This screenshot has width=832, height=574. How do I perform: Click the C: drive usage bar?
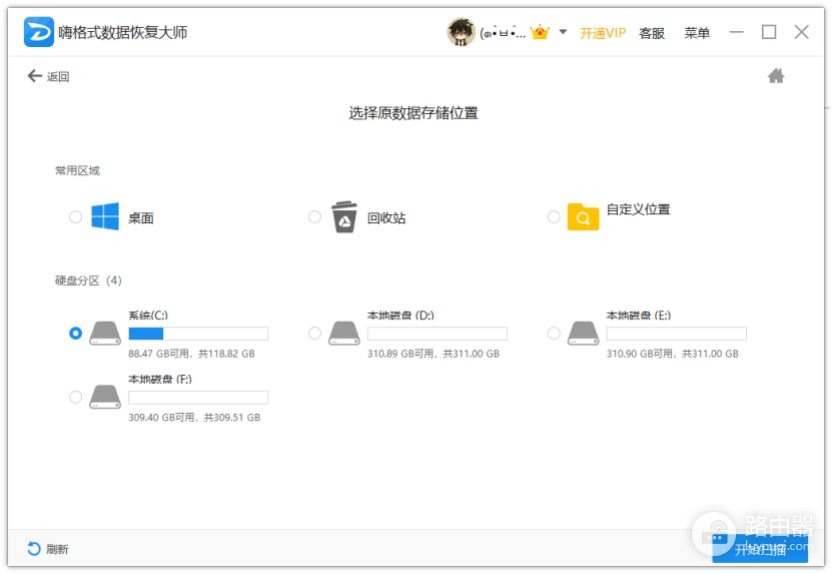tap(198, 333)
